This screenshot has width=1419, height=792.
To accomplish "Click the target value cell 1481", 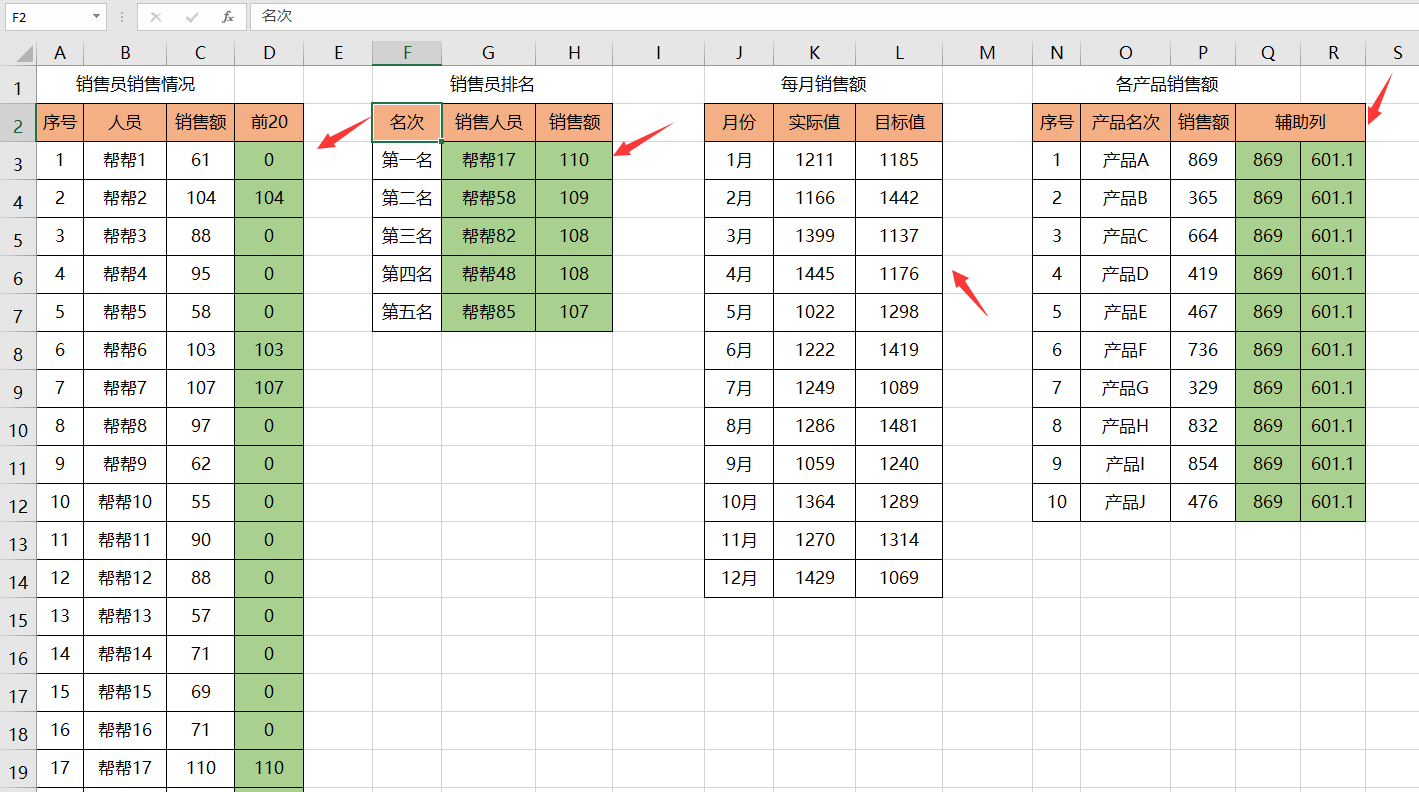I will 899,426.
